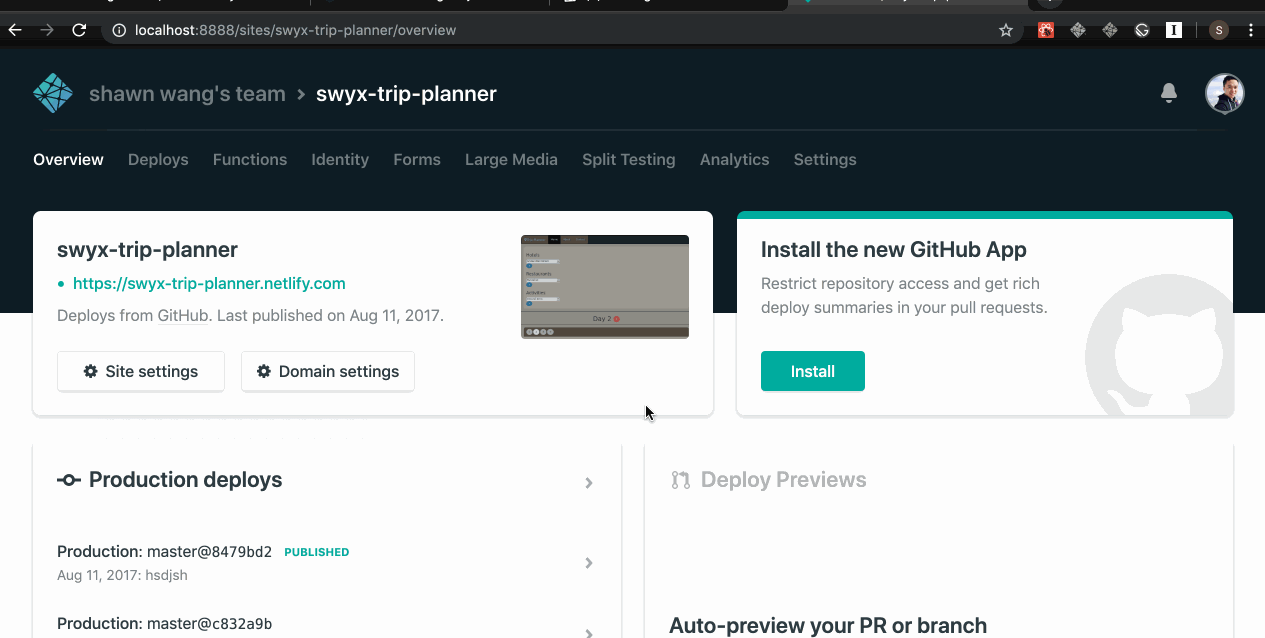
Task: Open the Forms tab
Action: coord(417,159)
